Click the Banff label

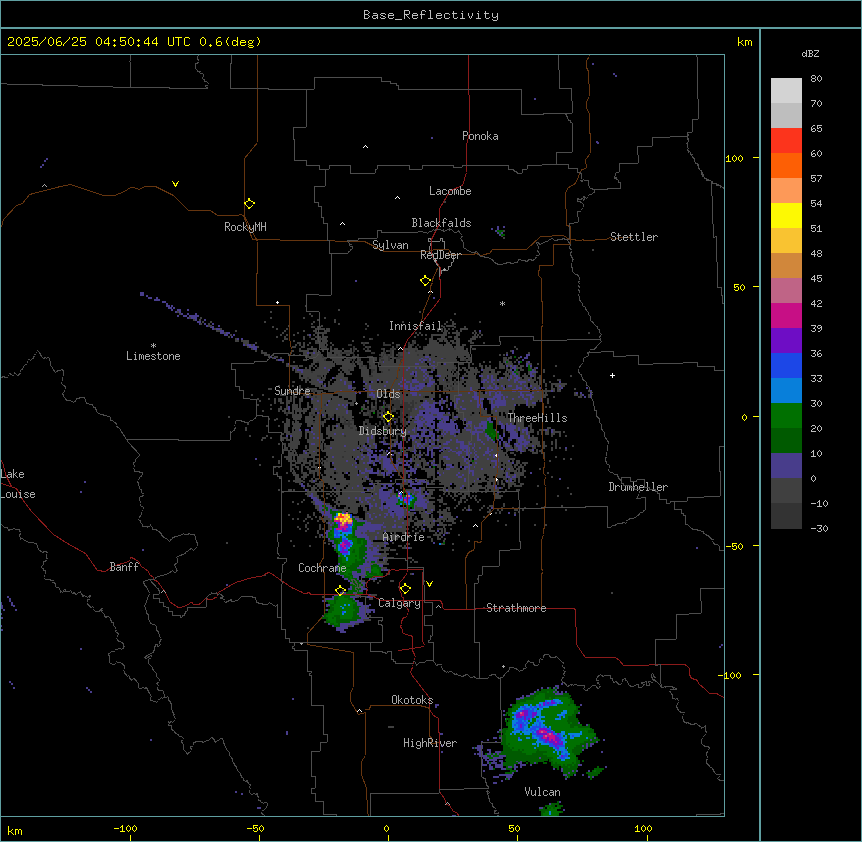tap(124, 567)
